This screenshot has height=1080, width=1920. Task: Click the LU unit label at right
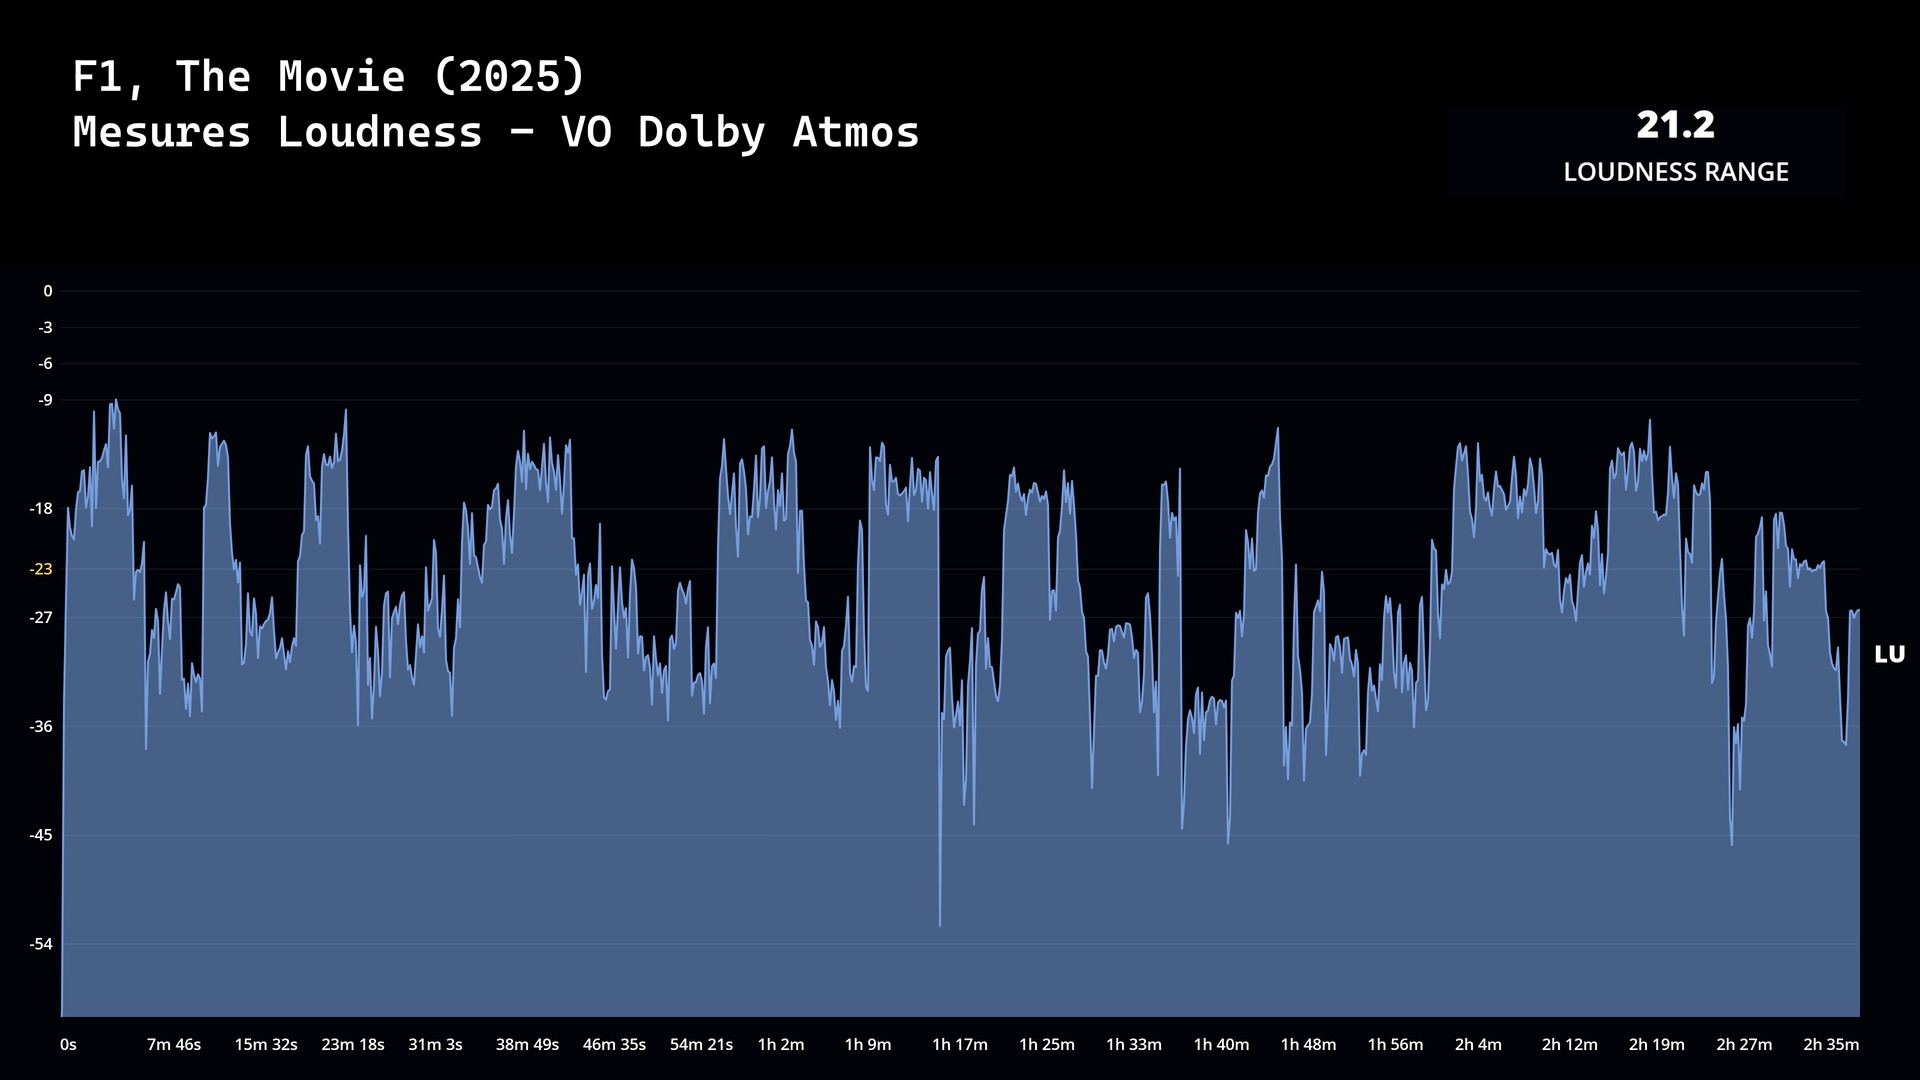[1889, 654]
